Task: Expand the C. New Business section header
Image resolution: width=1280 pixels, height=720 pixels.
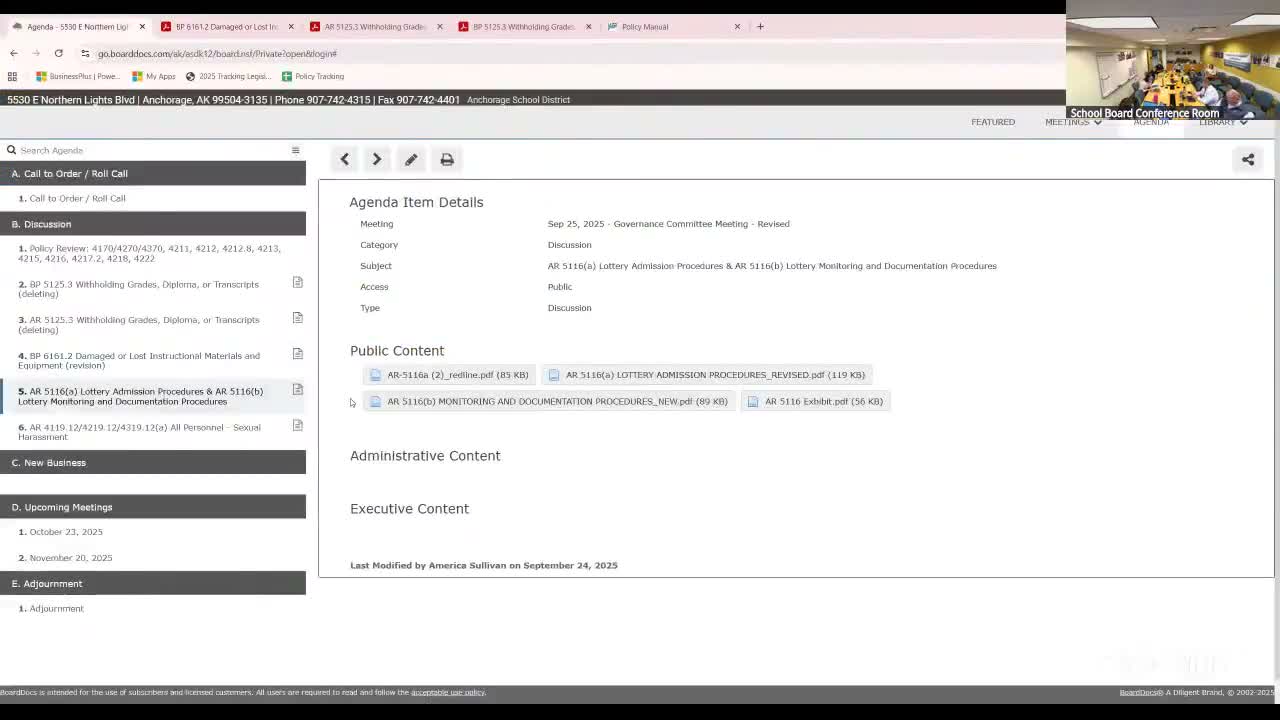Action: tap(153, 463)
